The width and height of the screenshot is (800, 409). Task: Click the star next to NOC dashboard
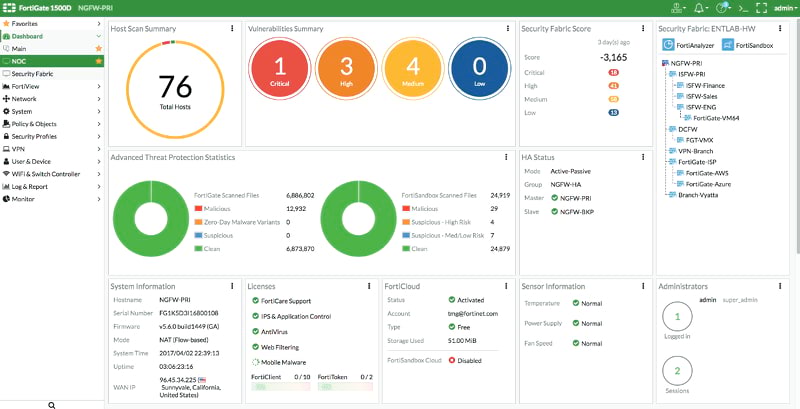[99, 61]
